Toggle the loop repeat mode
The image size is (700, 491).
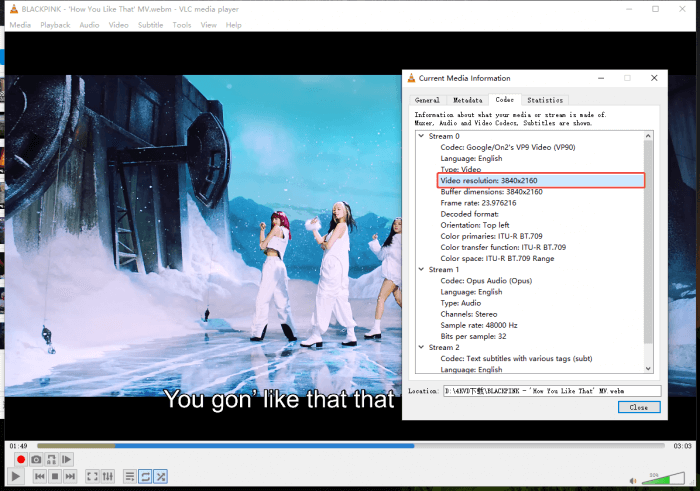pyautogui.click(x=145, y=477)
